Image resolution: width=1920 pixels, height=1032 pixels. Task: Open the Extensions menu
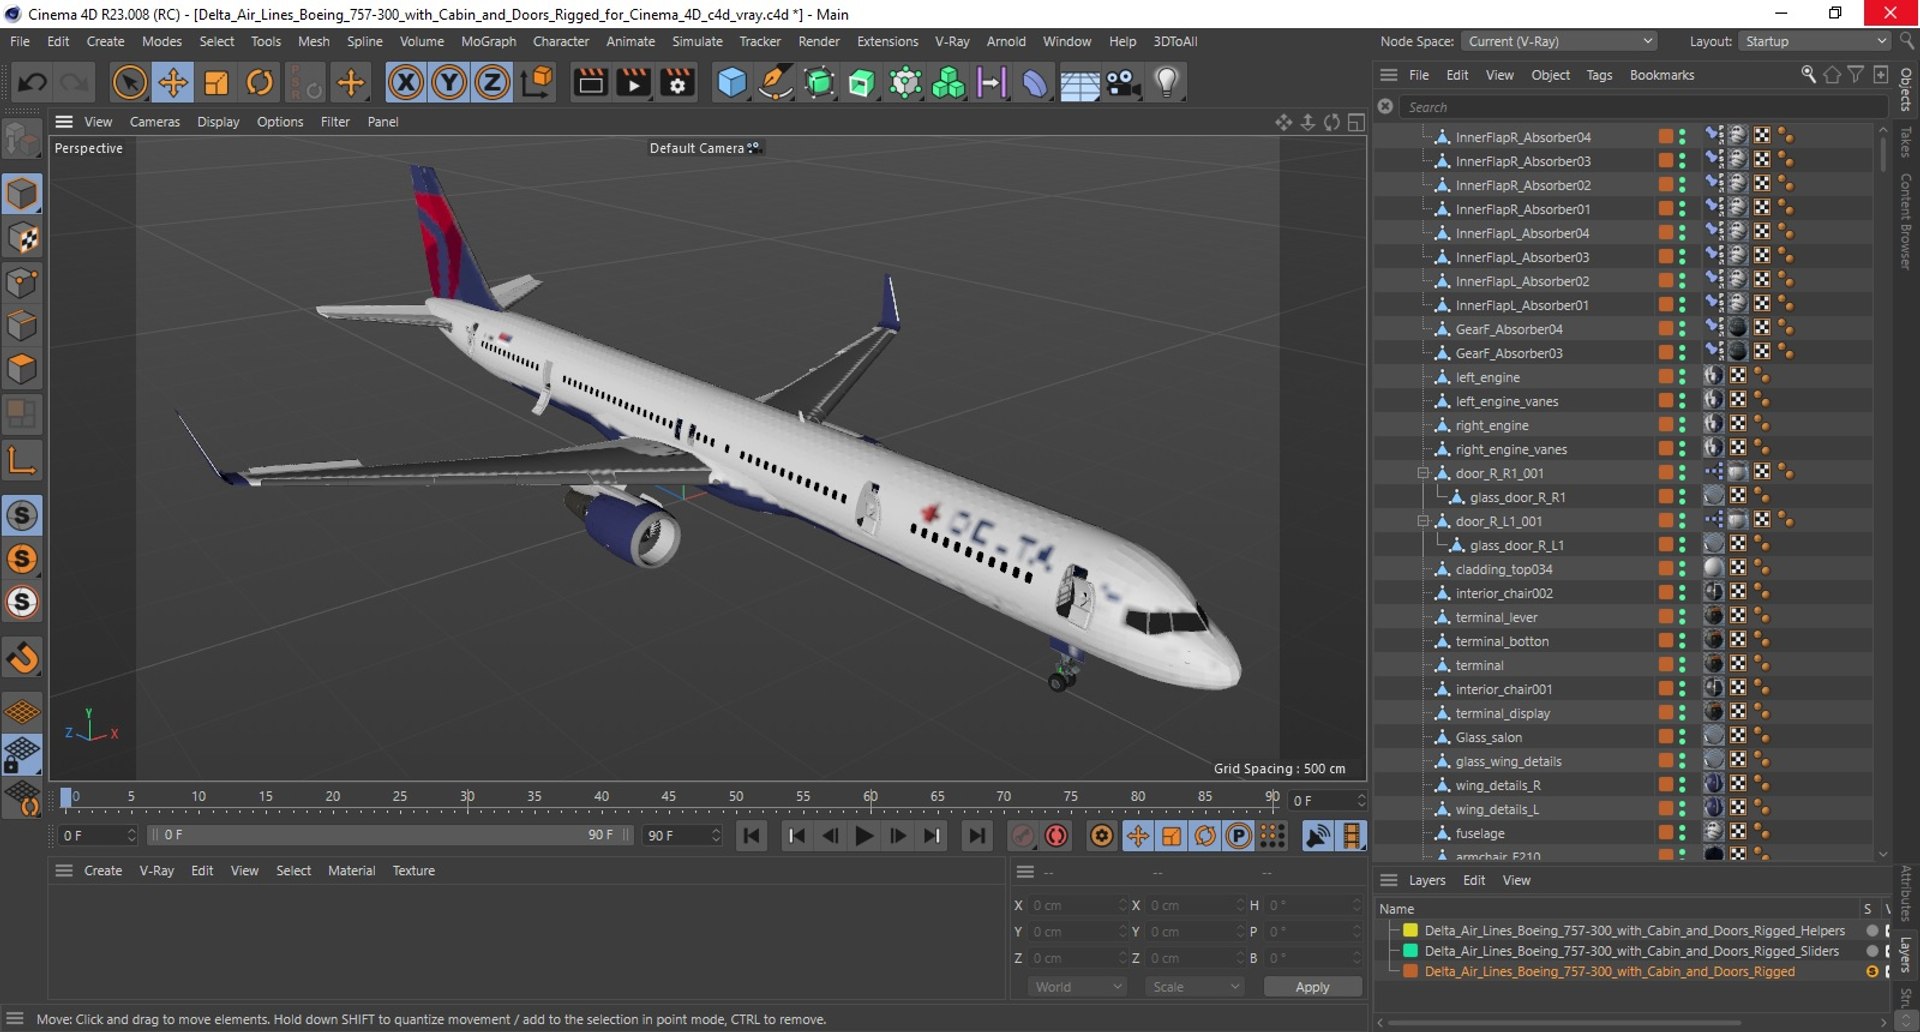(887, 41)
